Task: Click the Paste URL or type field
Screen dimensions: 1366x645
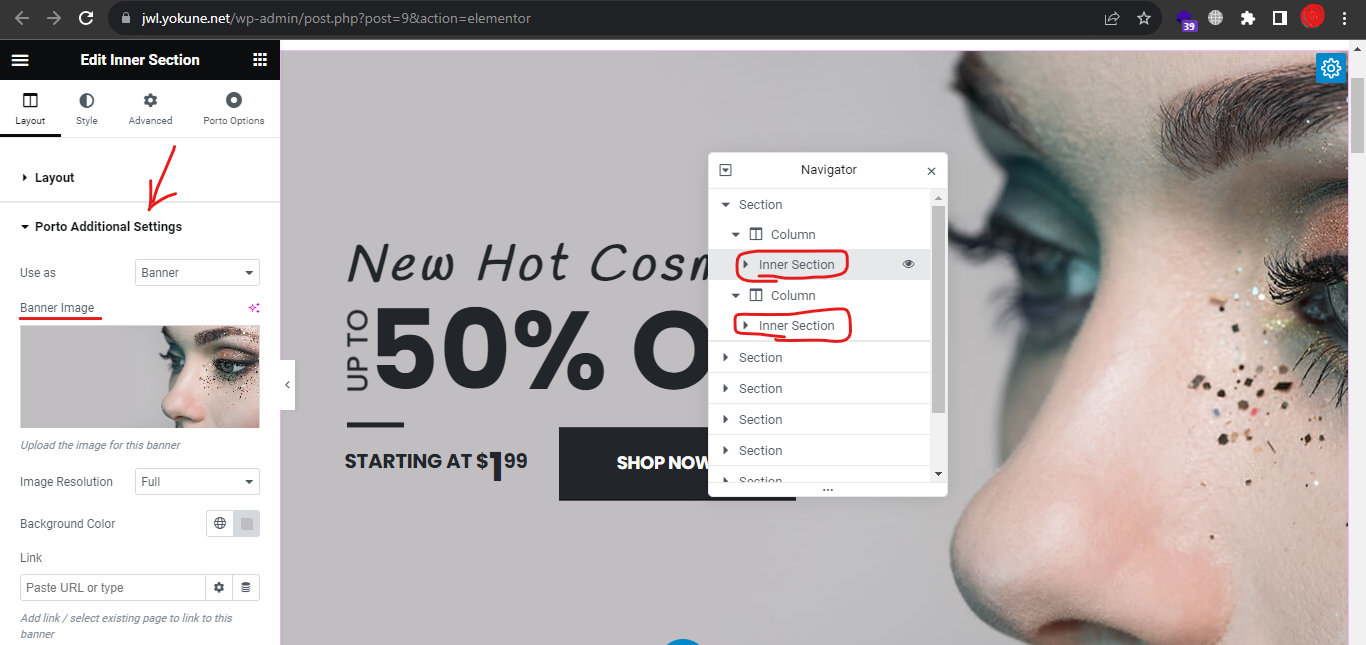Action: (x=113, y=587)
